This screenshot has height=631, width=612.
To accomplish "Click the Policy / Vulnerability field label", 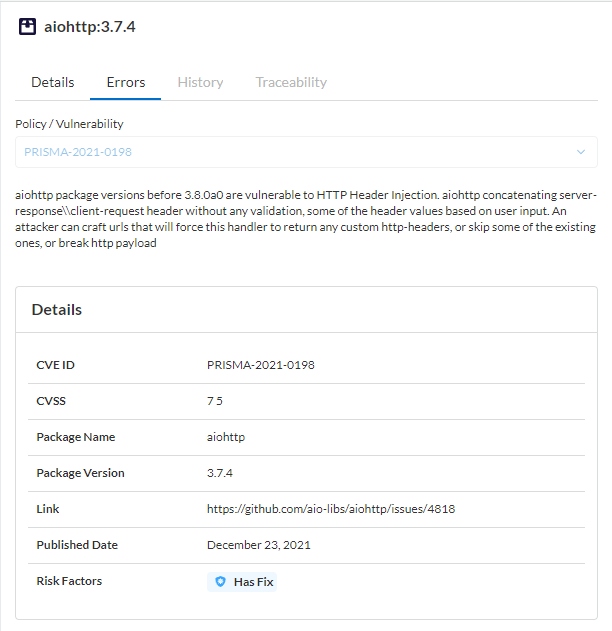I will point(69,124).
